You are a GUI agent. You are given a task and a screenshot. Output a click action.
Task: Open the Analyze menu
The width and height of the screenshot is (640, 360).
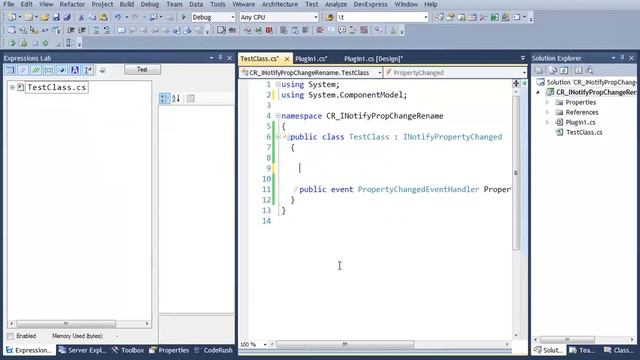(336, 4)
